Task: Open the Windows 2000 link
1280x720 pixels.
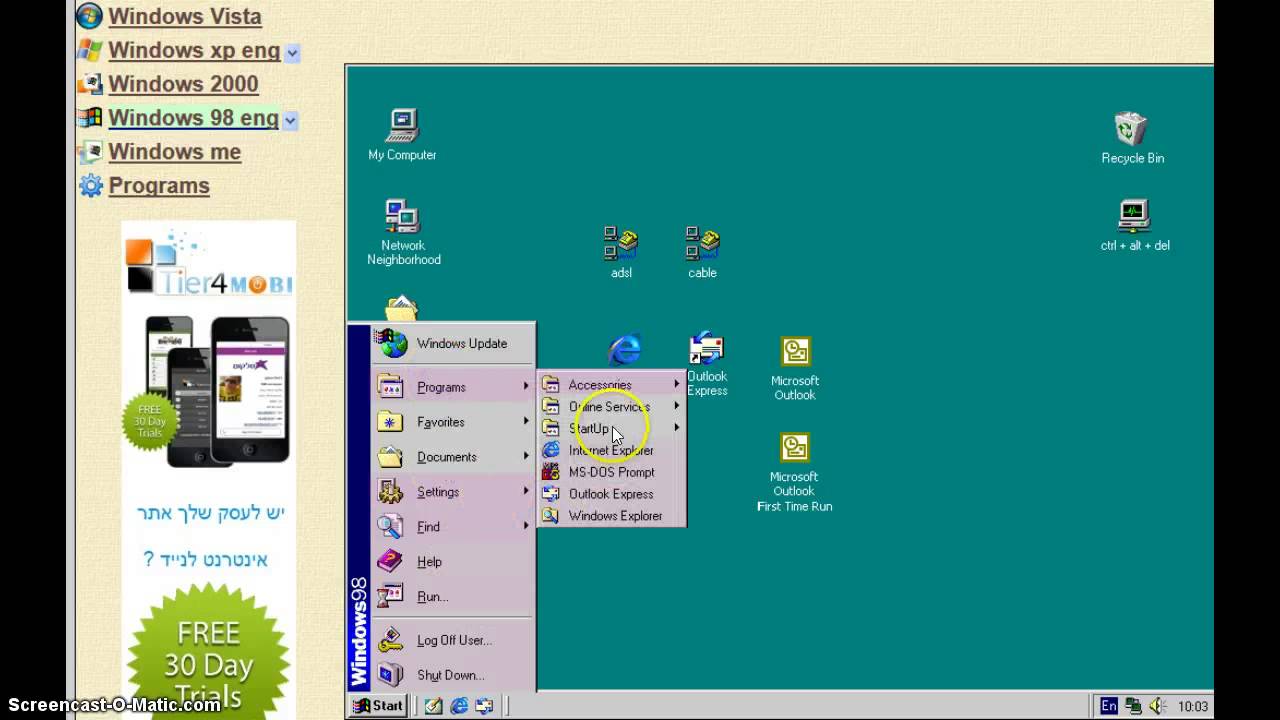Action: pyautogui.click(x=183, y=84)
